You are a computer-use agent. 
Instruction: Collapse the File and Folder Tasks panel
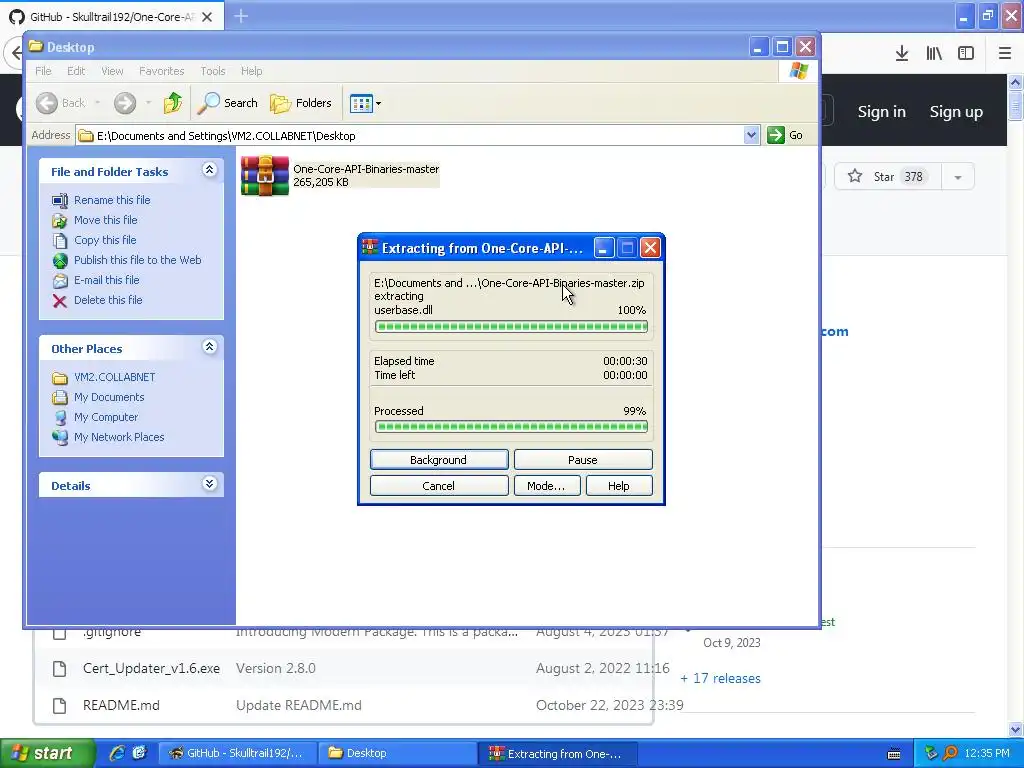[x=209, y=170]
